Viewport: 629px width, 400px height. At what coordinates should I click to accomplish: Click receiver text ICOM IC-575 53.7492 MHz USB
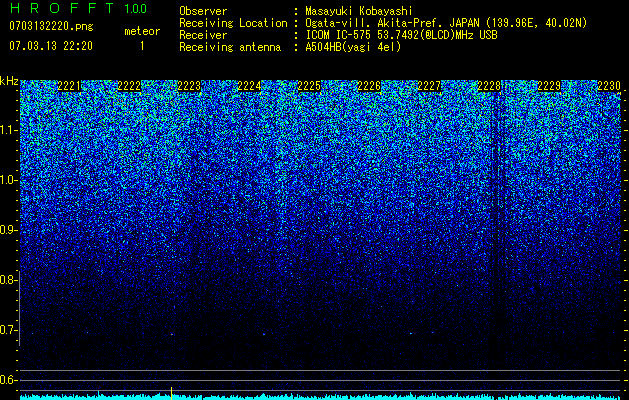[402, 35]
